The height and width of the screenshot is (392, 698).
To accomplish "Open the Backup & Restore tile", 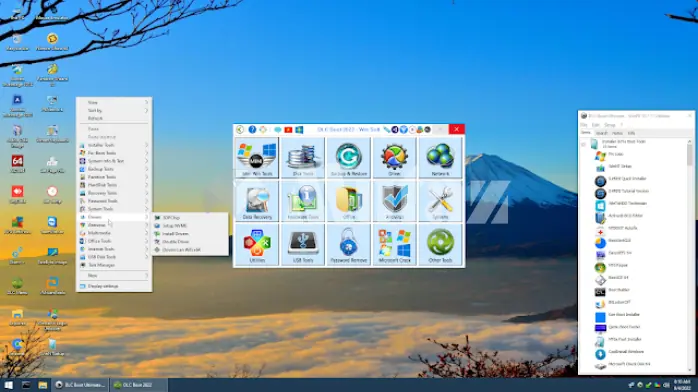I will [349, 158].
